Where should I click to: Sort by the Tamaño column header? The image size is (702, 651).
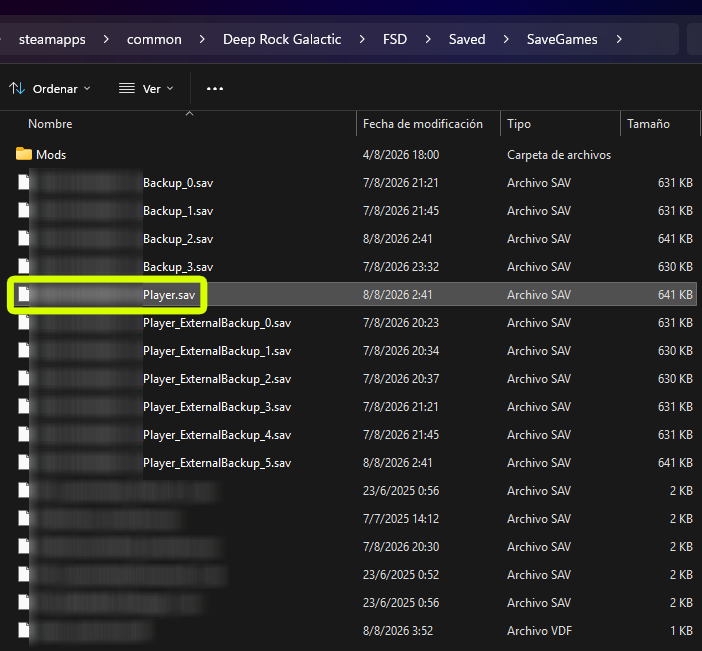(x=648, y=124)
